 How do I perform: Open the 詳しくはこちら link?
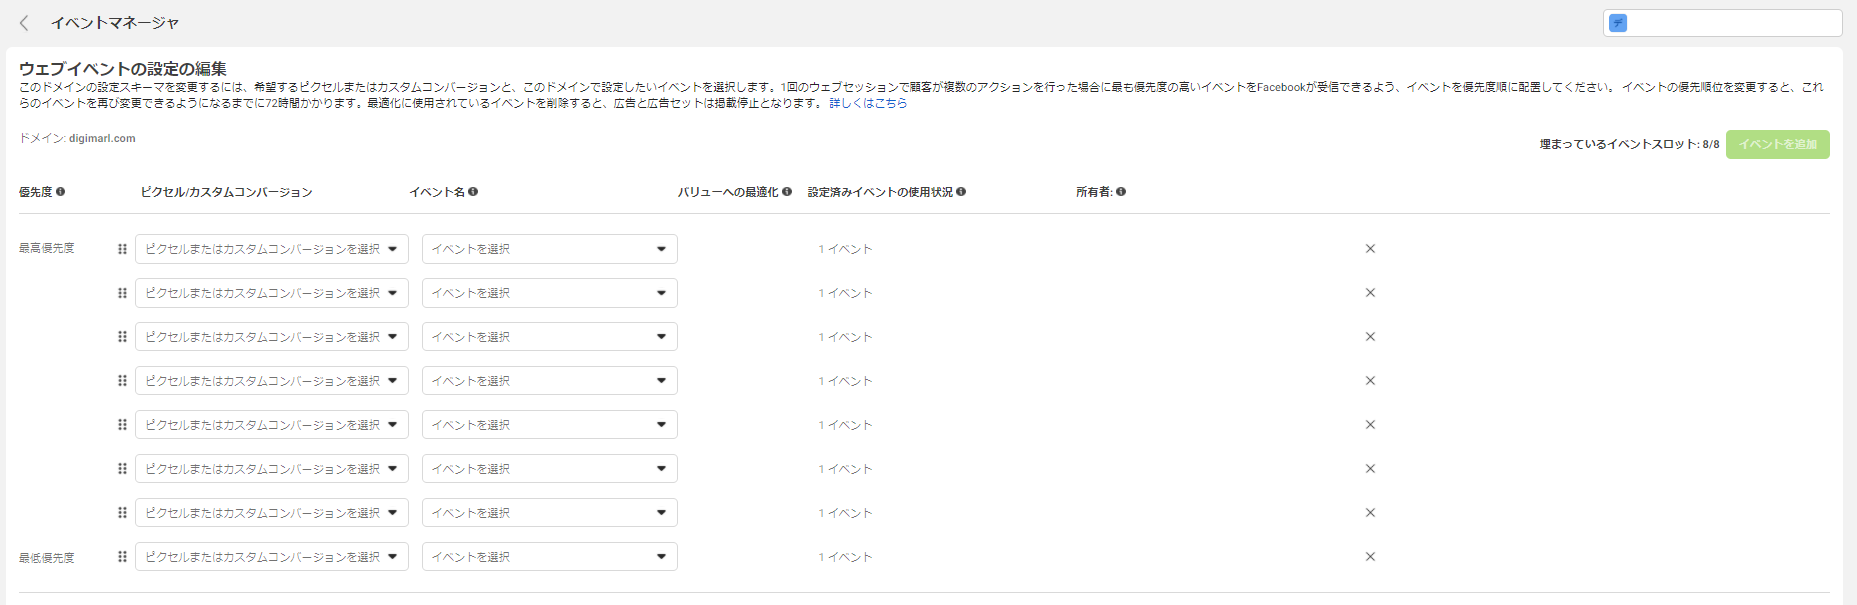coord(868,103)
